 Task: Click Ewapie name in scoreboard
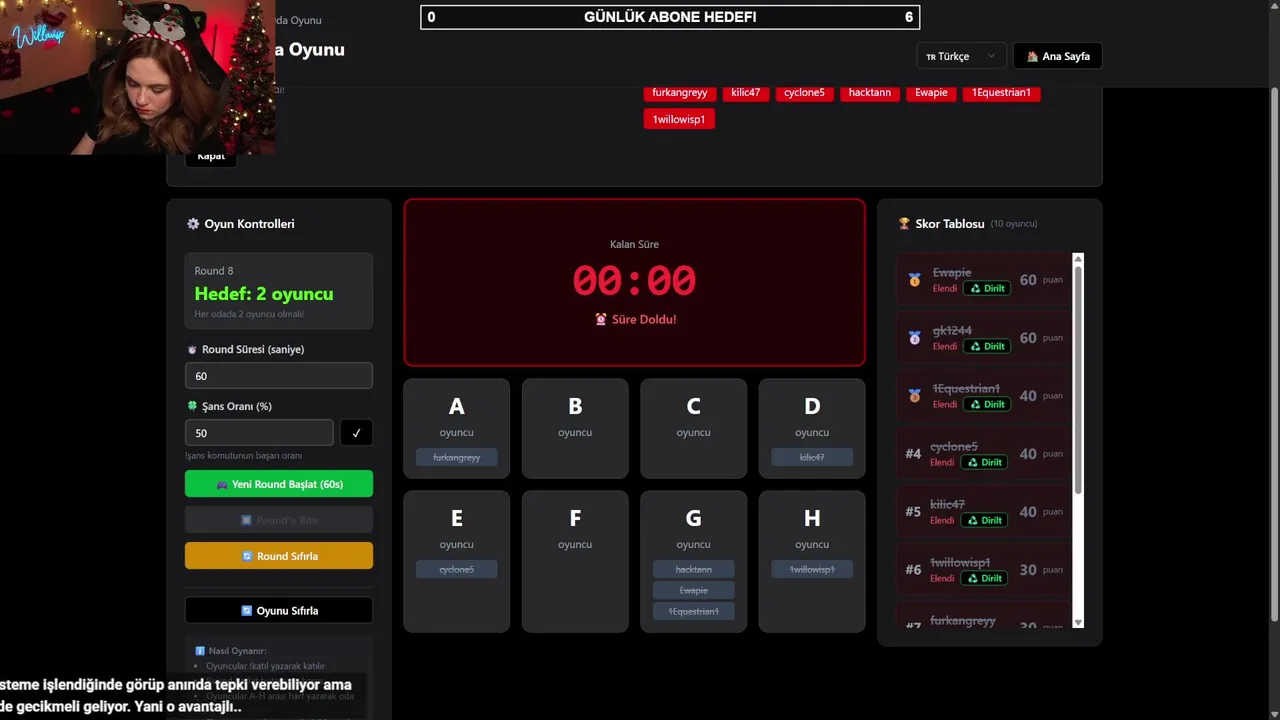click(x=952, y=272)
